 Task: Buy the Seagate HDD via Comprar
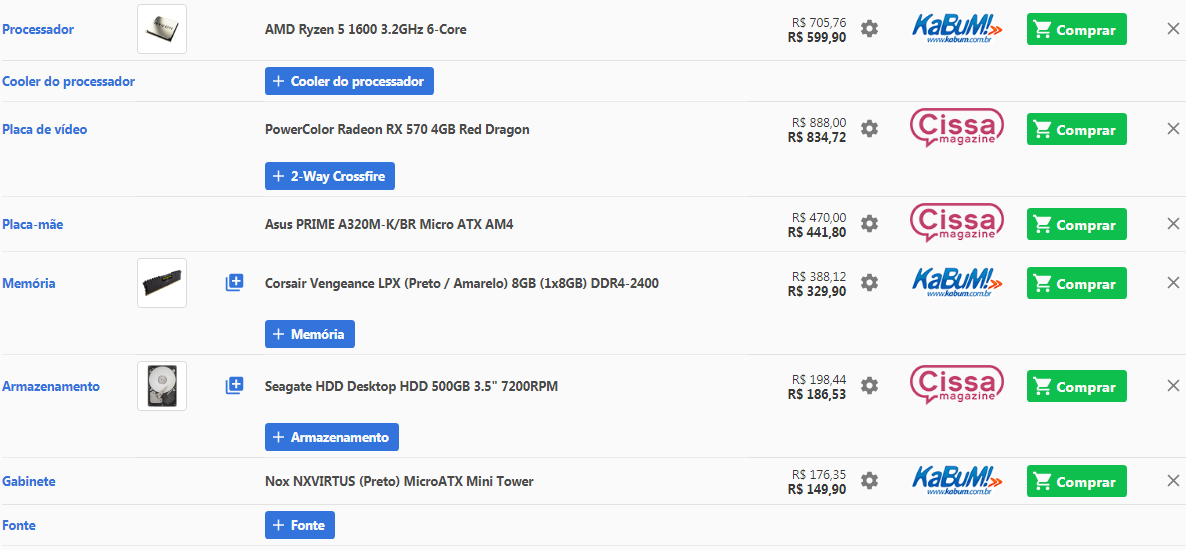click(1076, 387)
